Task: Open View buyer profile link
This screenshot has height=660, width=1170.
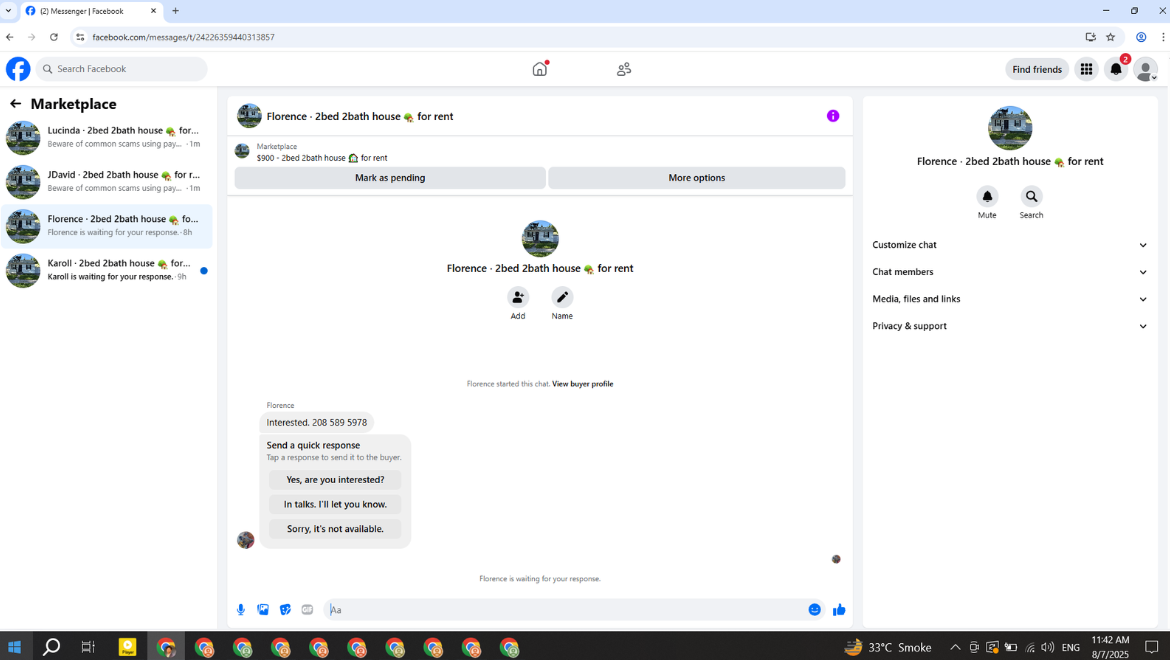Action: pyautogui.click(x=582, y=384)
